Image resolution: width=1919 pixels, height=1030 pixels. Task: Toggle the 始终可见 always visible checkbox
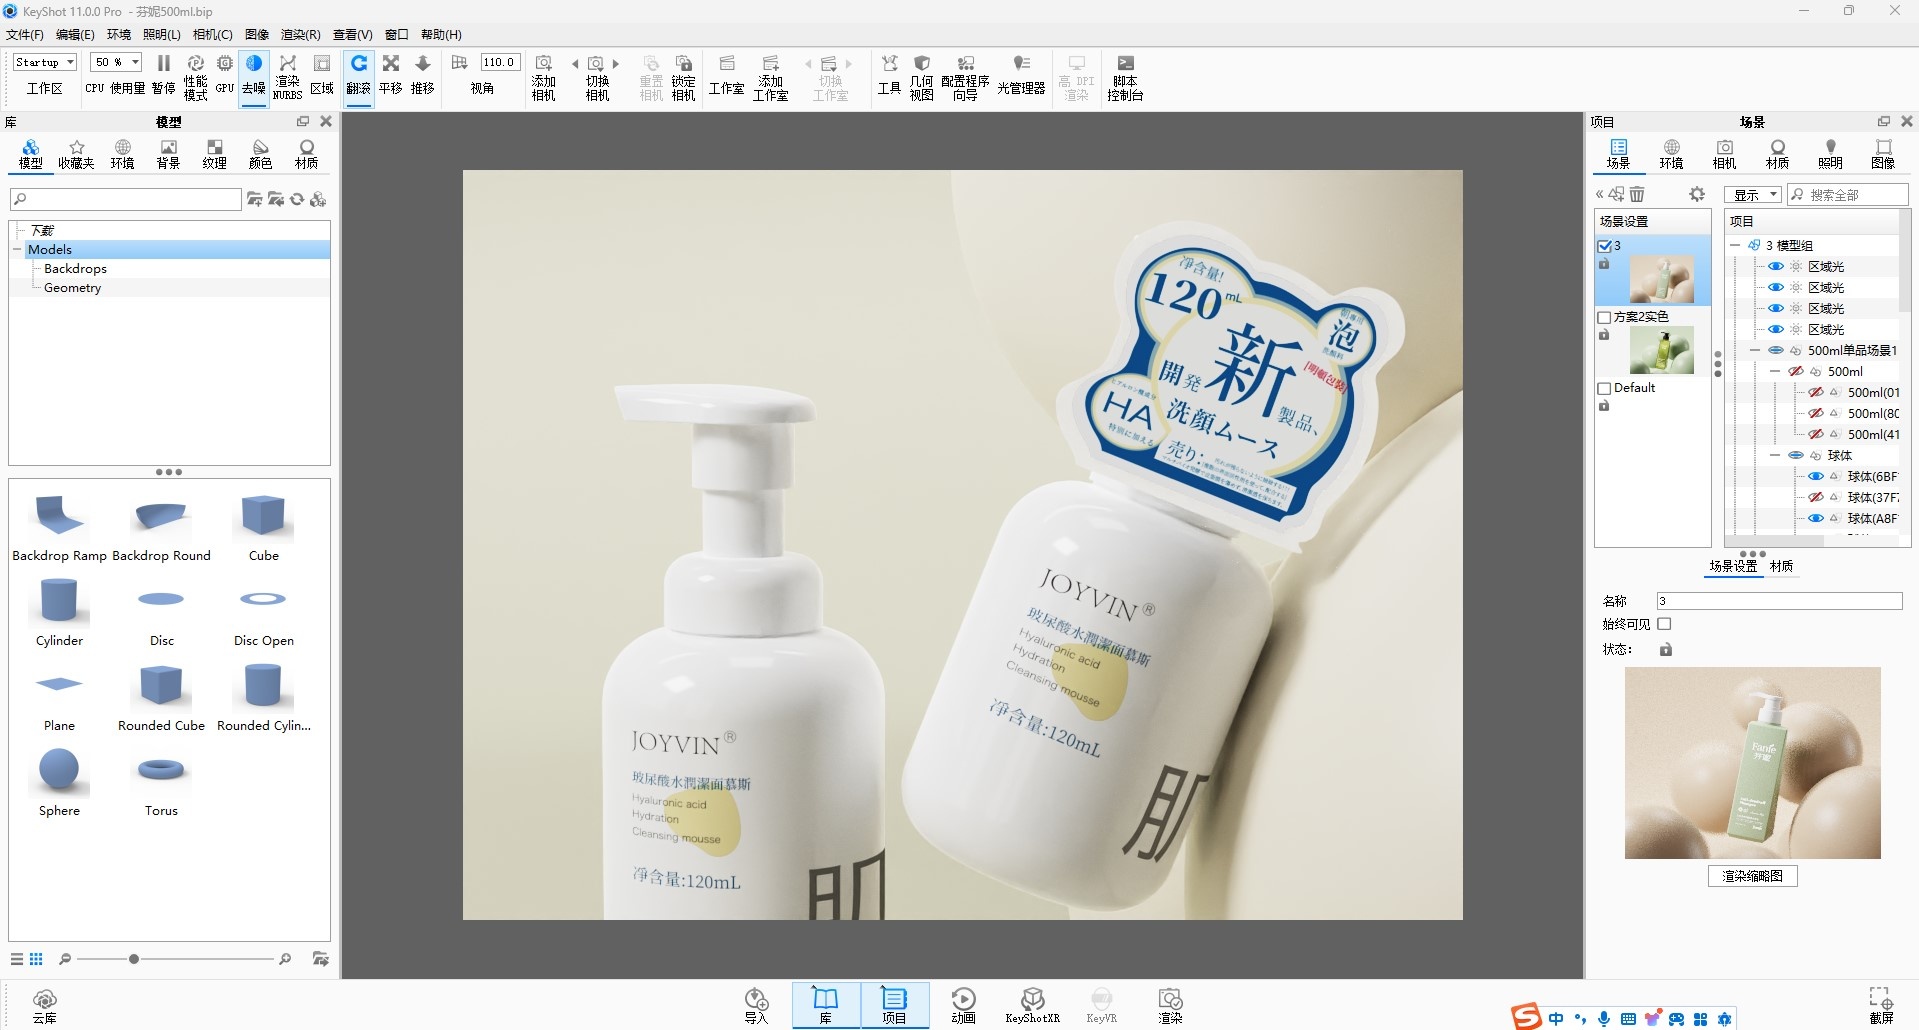tap(1664, 624)
